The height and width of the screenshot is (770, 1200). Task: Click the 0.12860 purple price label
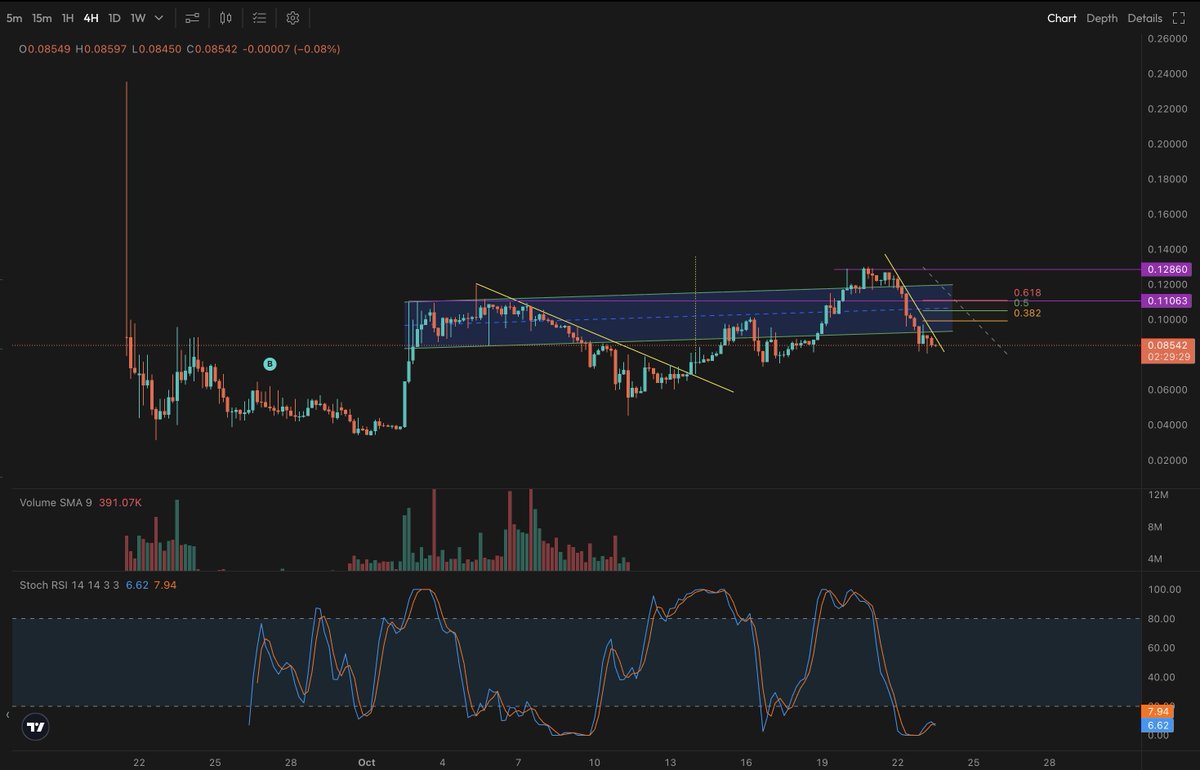pos(1165,270)
